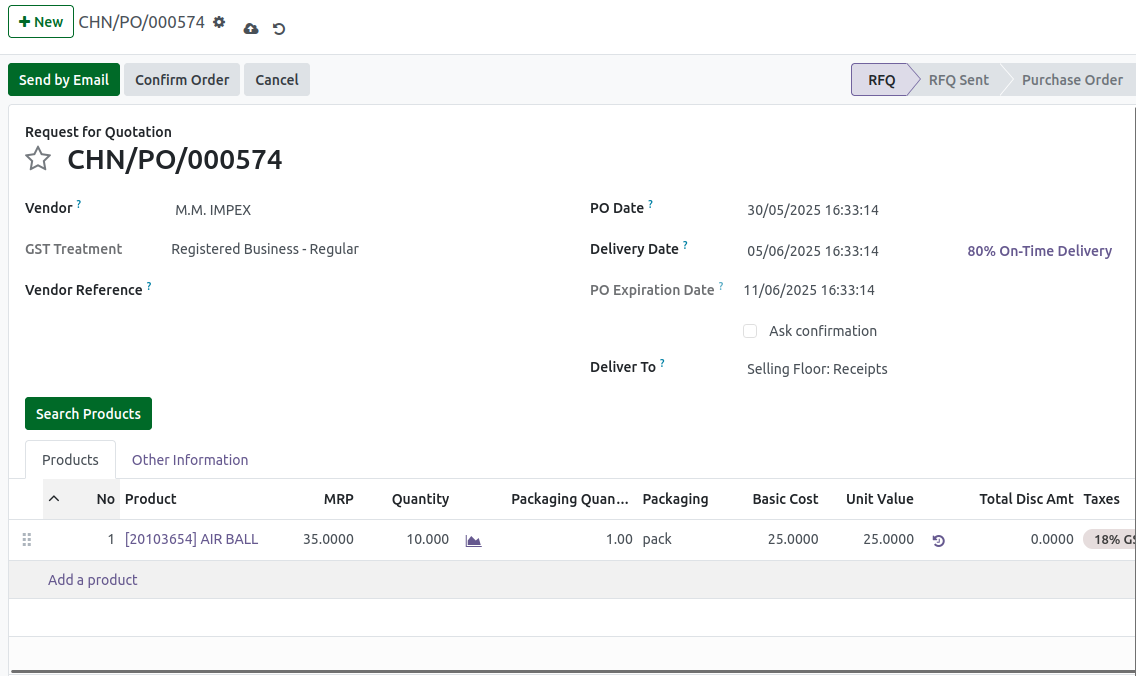Image resolution: width=1136 pixels, height=676 pixels.
Task: Click Send by Email
Action: pyautogui.click(x=64, y=80)
